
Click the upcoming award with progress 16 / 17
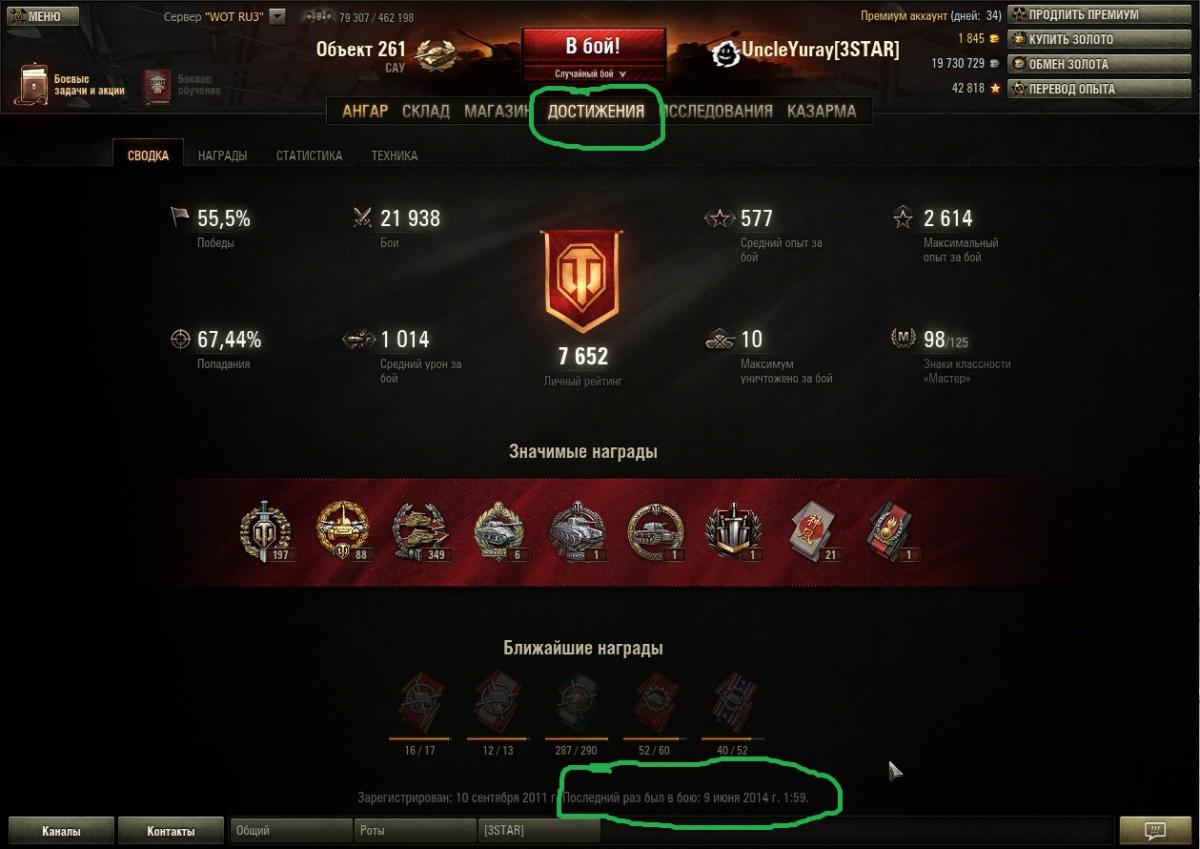coord(419,701)
